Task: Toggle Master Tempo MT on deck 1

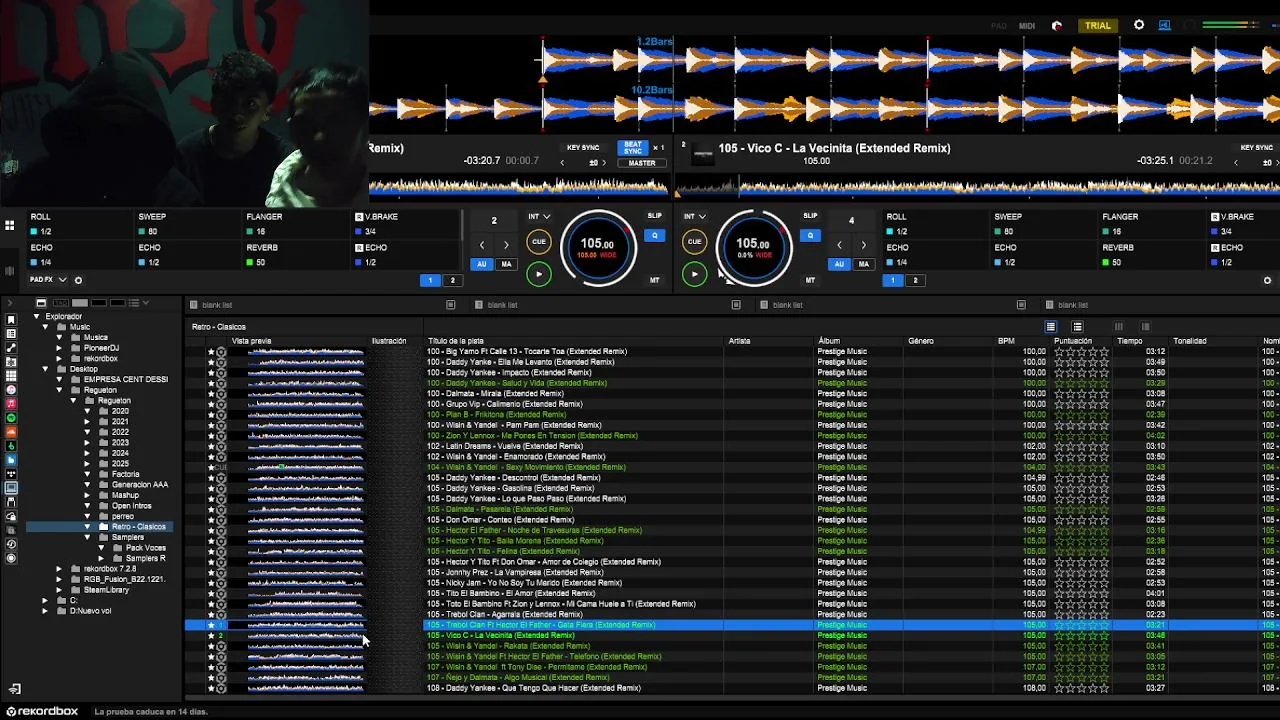Action: coord(654,280)
